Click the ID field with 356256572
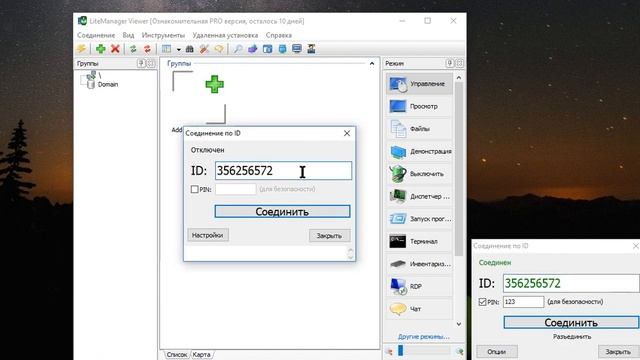 pyautogui.click(x=283, y=171)
